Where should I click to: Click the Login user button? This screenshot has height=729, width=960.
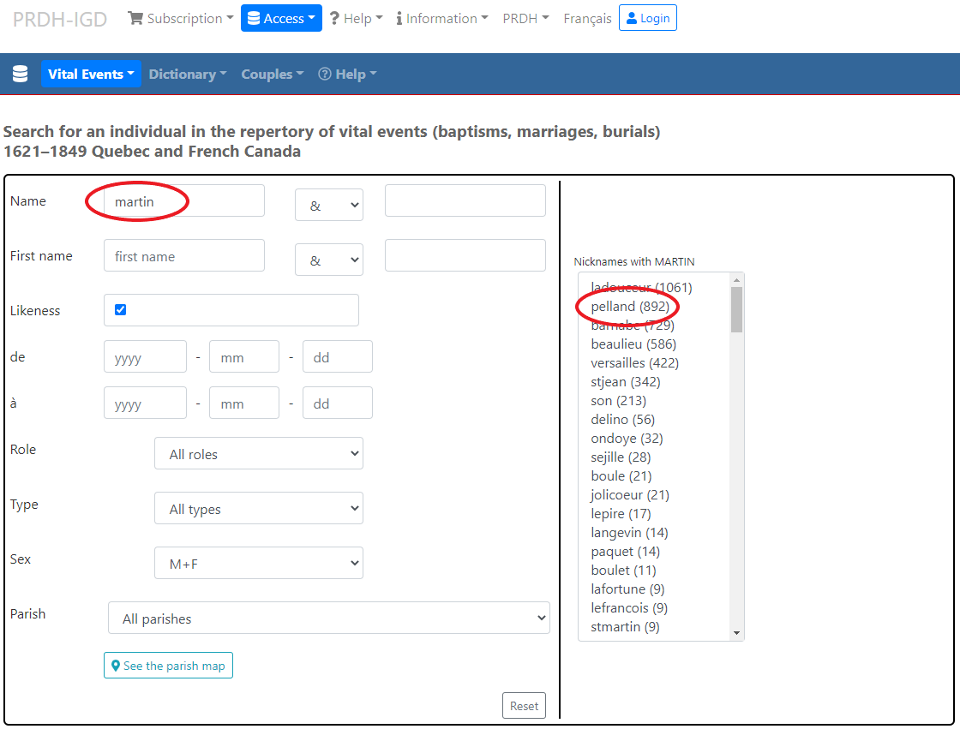(647, 18)
